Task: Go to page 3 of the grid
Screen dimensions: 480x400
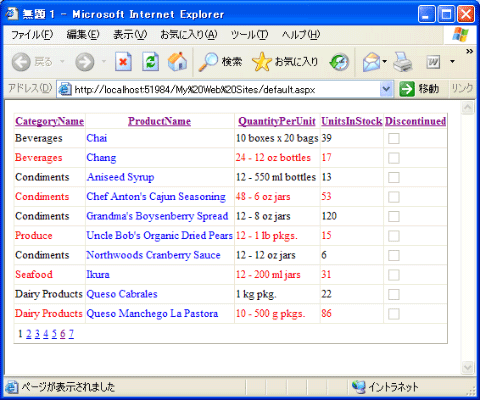Action: click(x=37, y=334)
